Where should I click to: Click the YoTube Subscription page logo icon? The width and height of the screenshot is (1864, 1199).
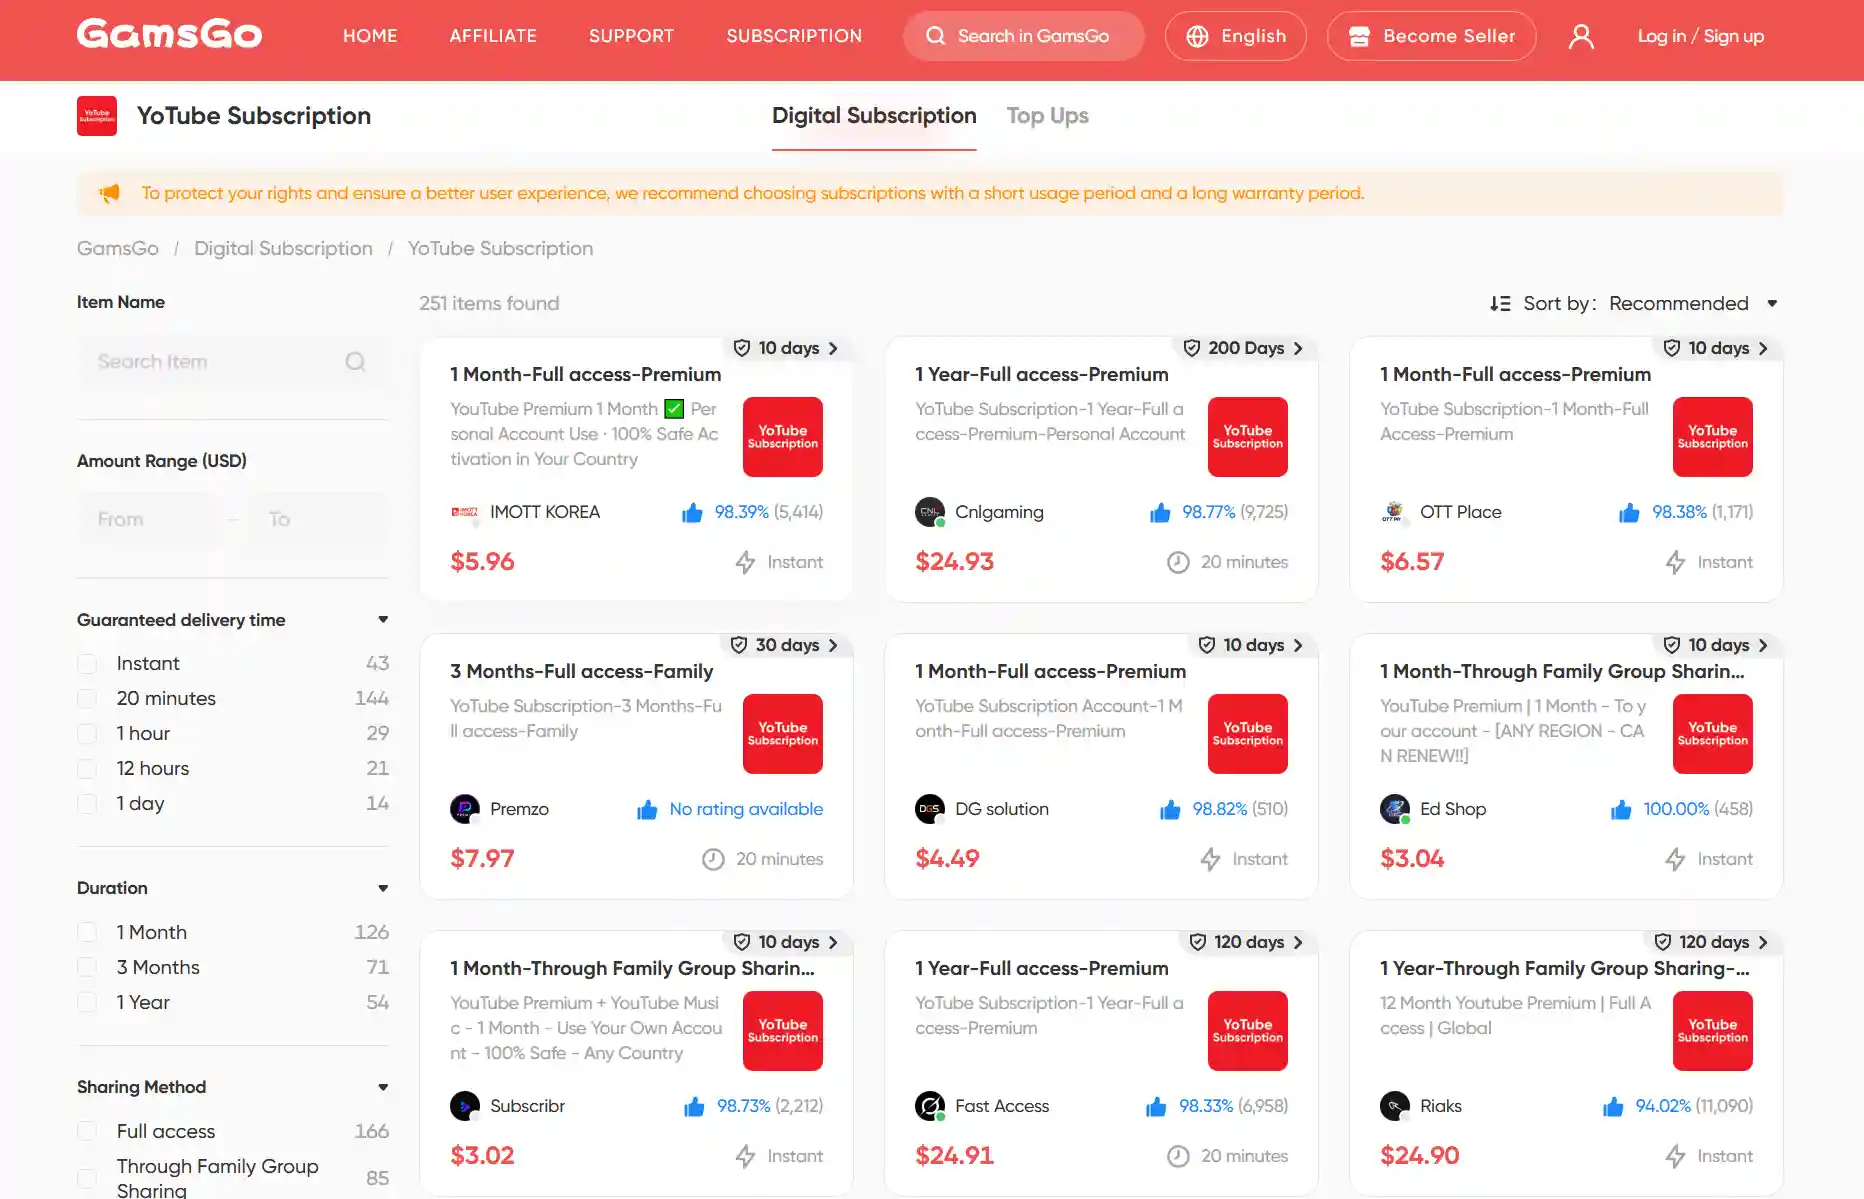[x=97, y=116]
